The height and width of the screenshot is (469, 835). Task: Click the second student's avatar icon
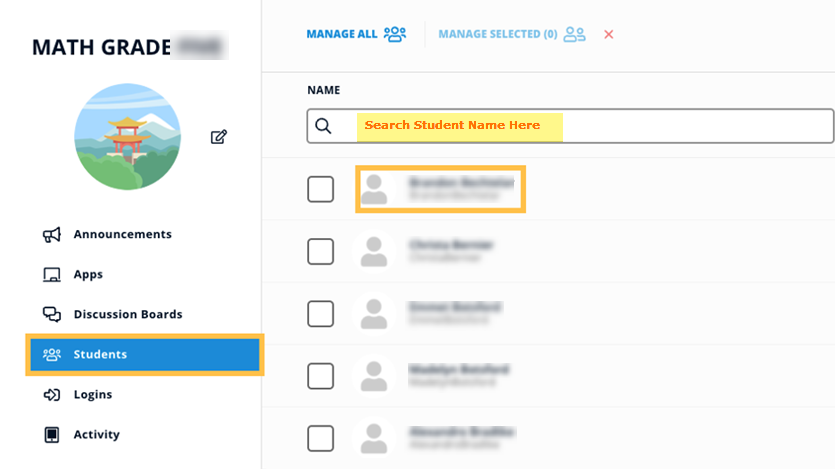[x=374, y=251]
